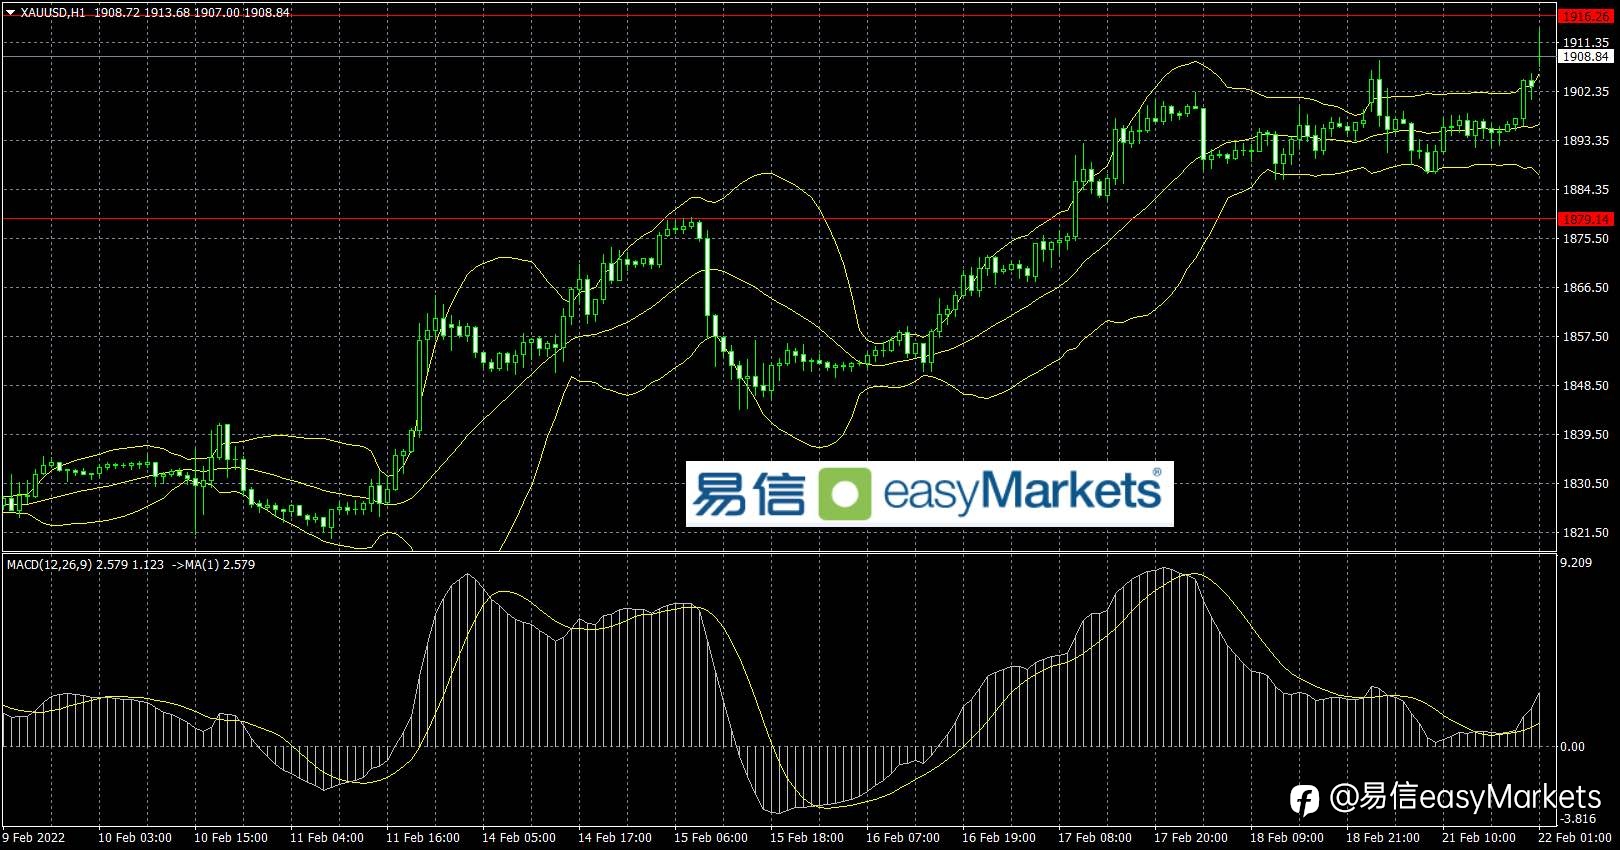
Task: Click the 11 Feb 16:00 time label
Action: [x=423, y=838]
